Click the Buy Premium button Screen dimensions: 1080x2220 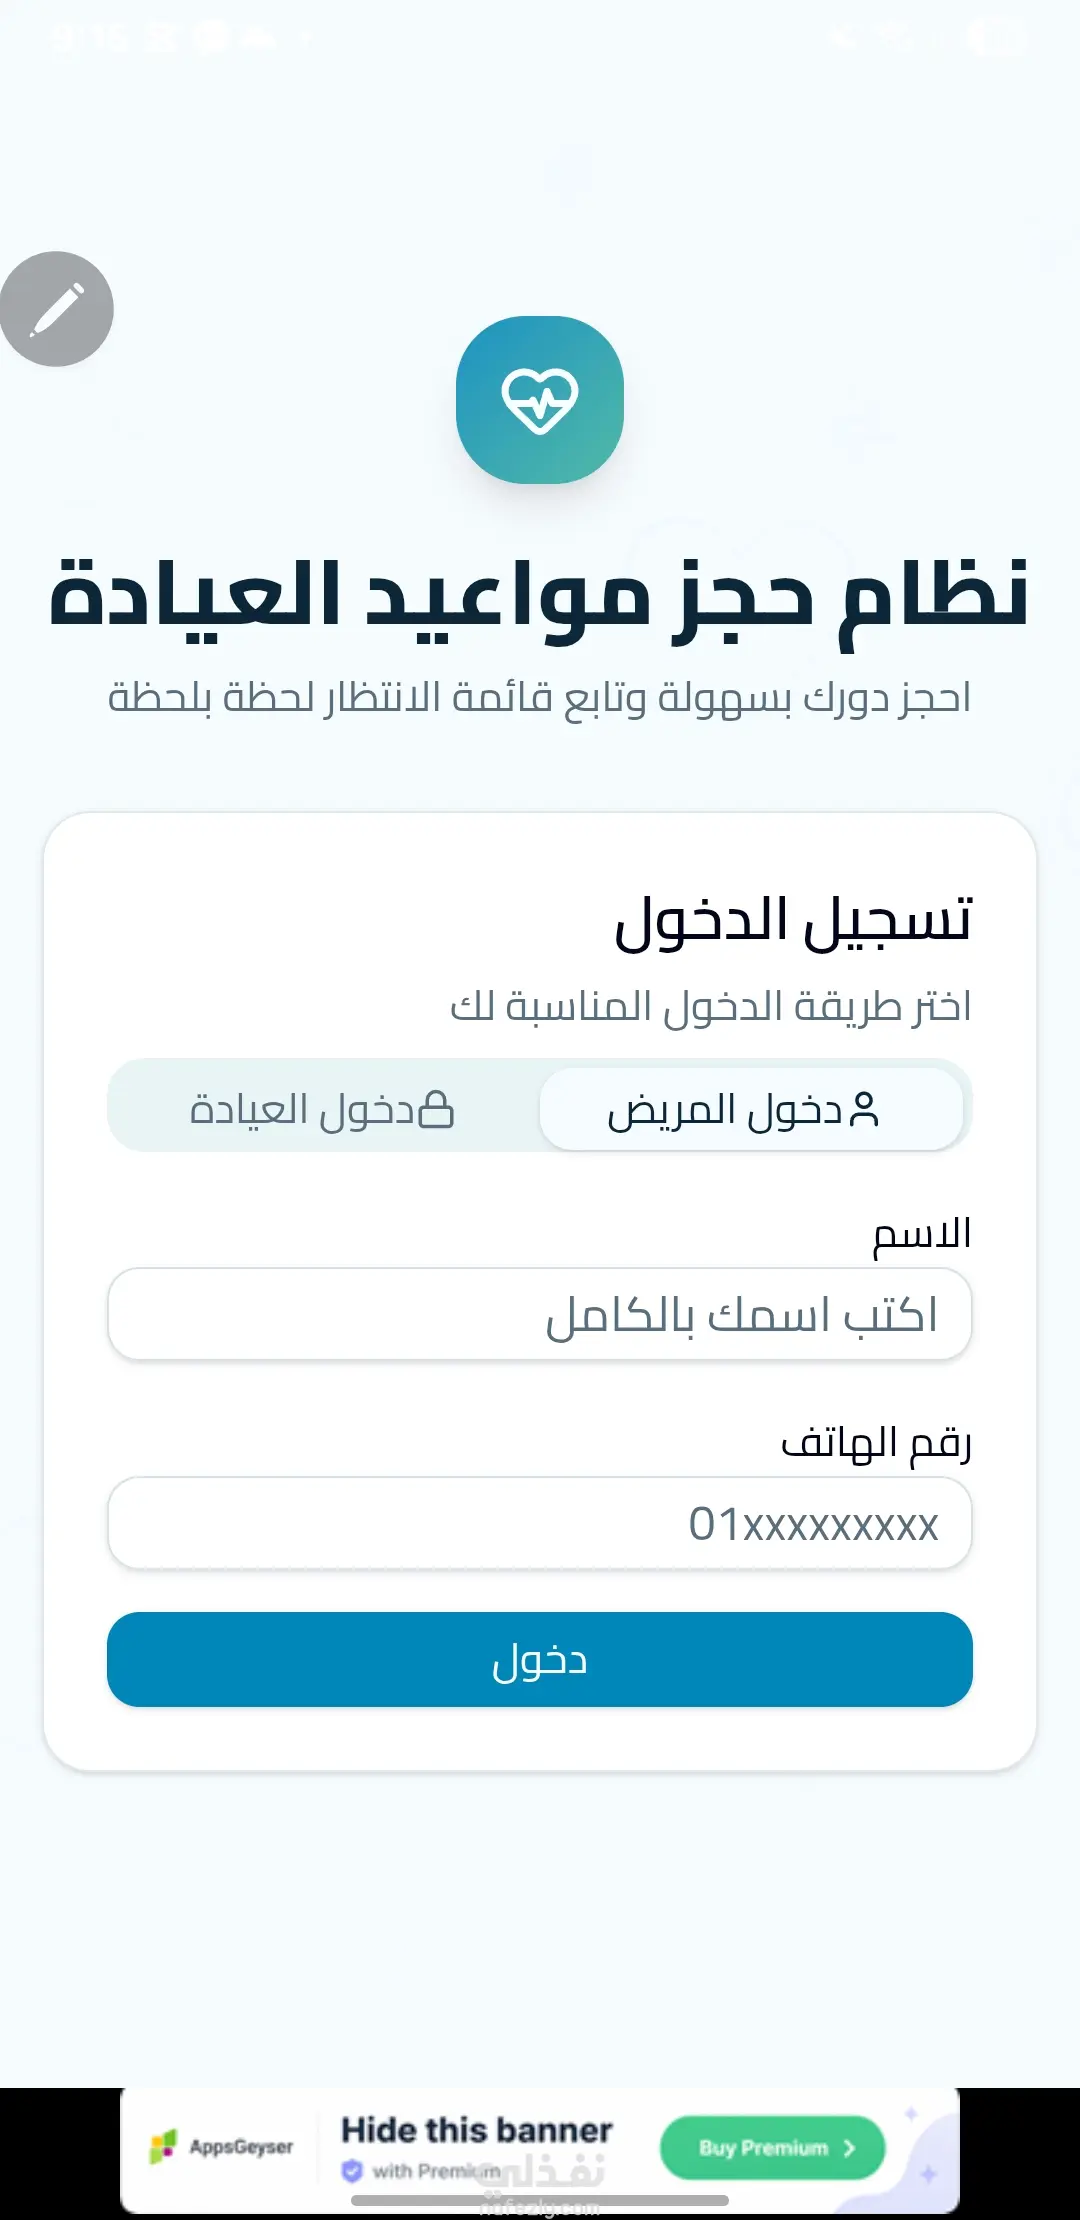tap(773, 2148)
